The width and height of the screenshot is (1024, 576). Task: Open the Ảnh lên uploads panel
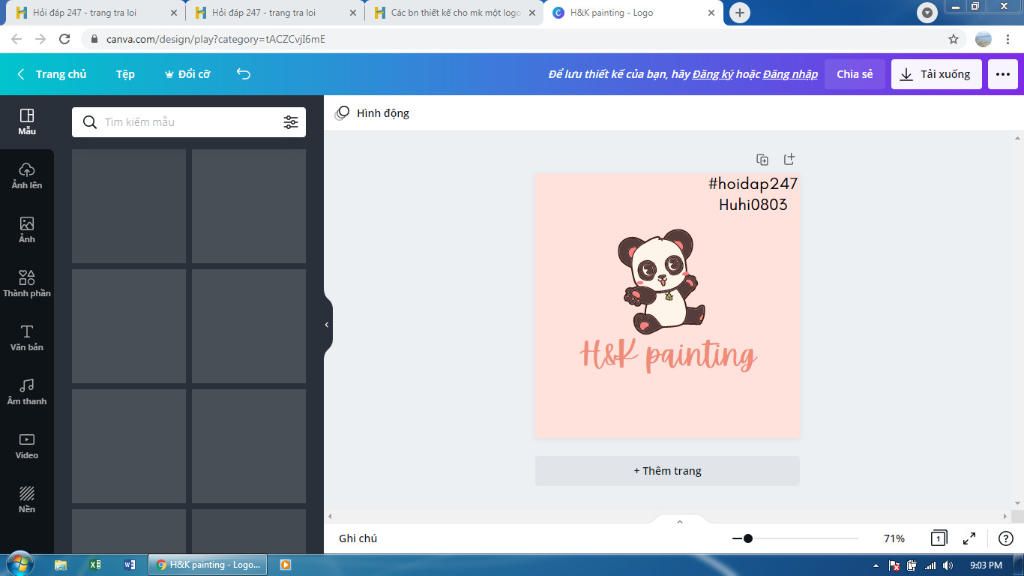27,176
